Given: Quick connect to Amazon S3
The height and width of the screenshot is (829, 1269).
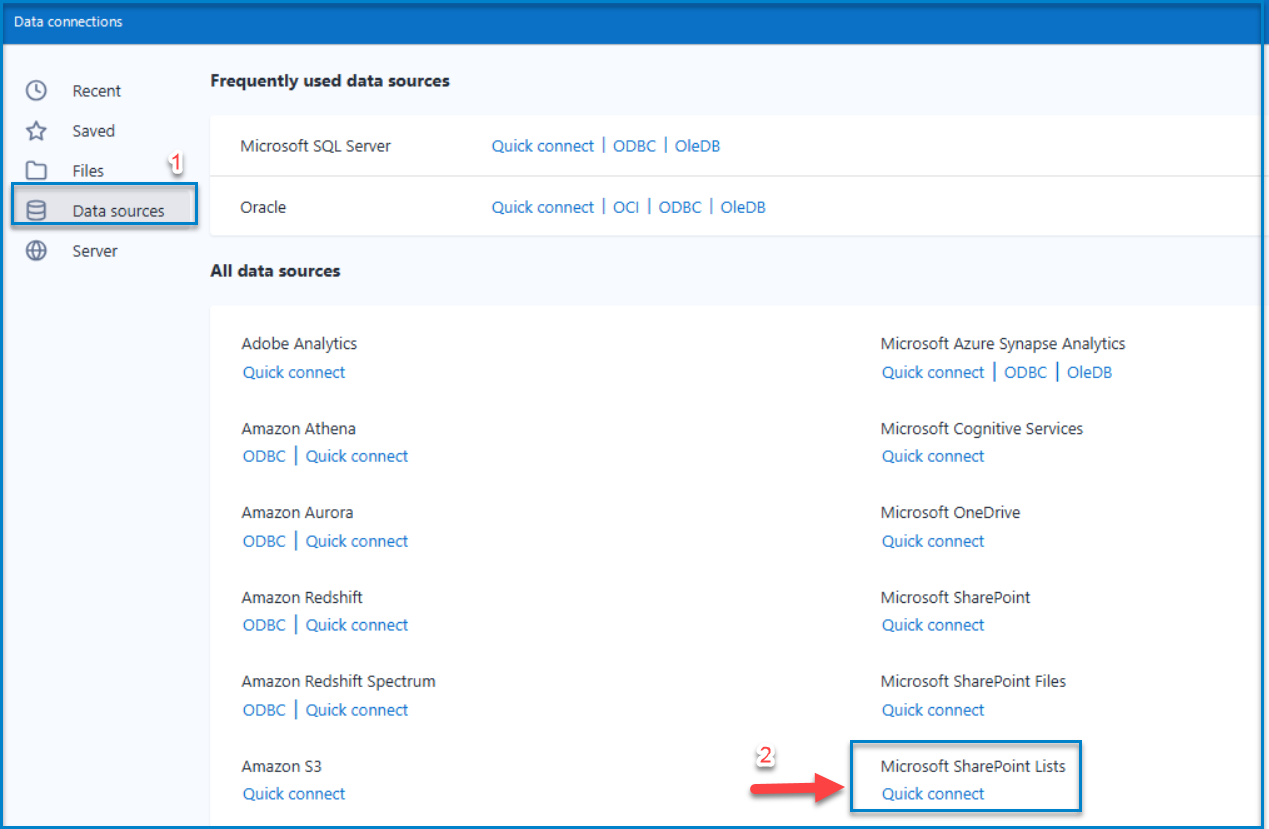Looking at the screenshot, I should [x=294, y=794].
